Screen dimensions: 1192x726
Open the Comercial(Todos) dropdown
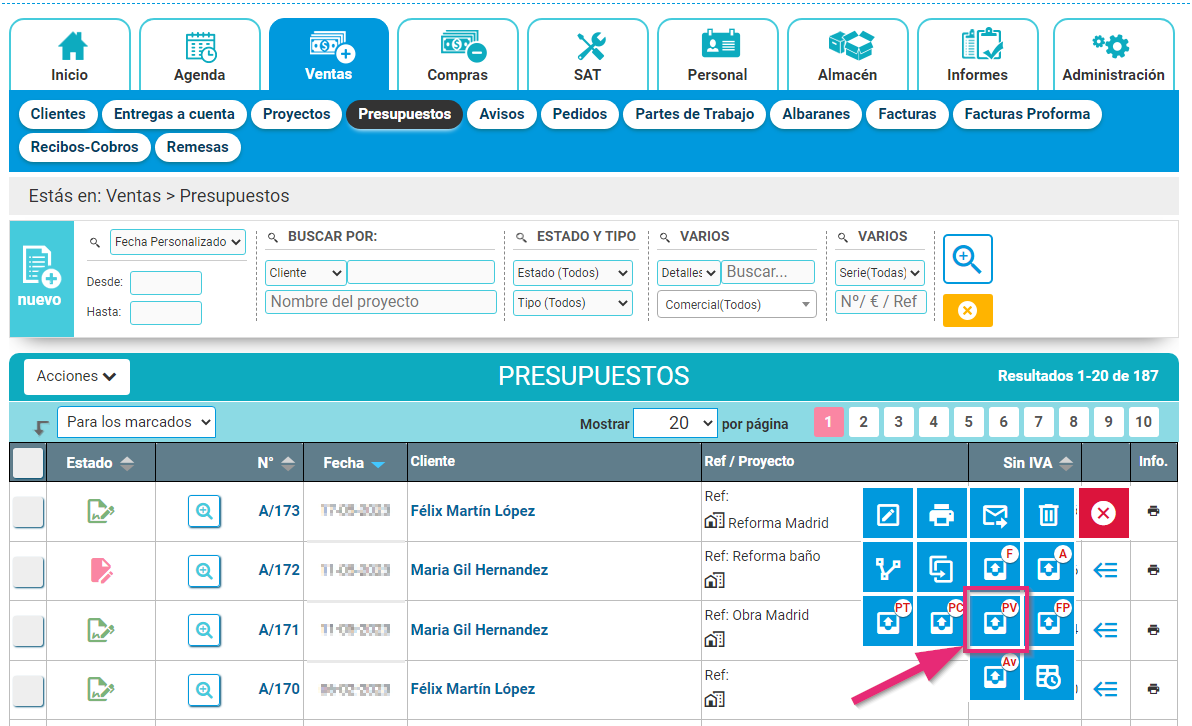tap(736, 304)
